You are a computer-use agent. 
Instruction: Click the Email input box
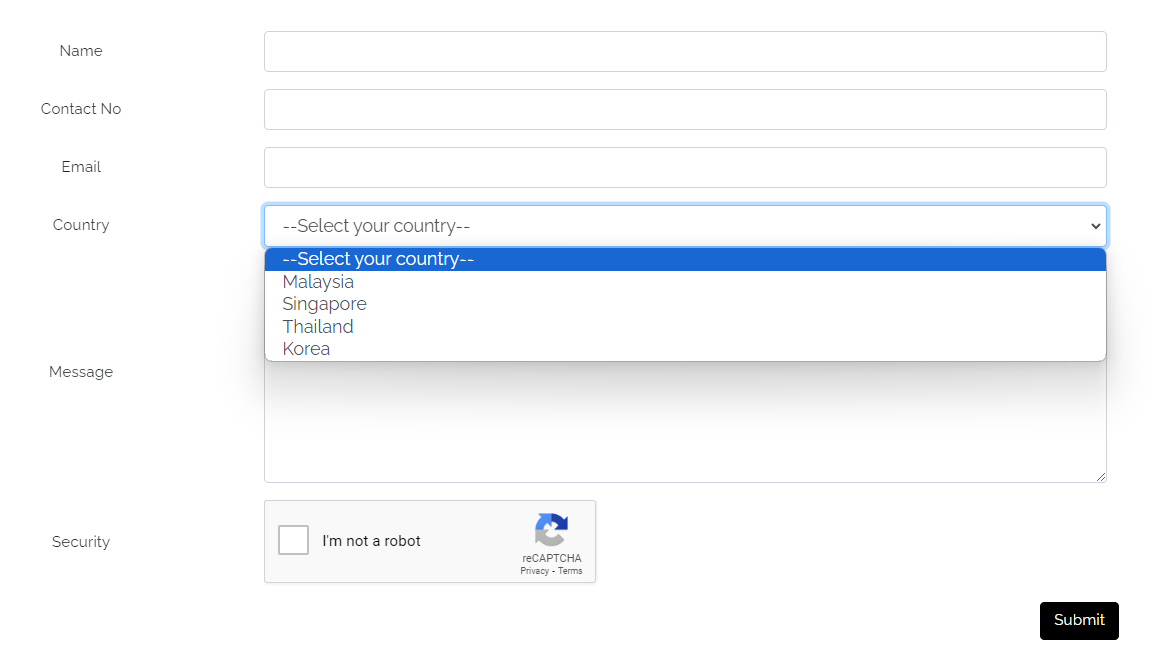pos(685,167)
